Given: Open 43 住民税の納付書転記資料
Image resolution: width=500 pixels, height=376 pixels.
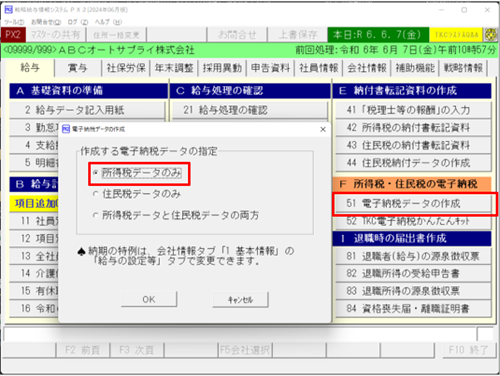Looking at the screenshot, I should tap(413, 145).
